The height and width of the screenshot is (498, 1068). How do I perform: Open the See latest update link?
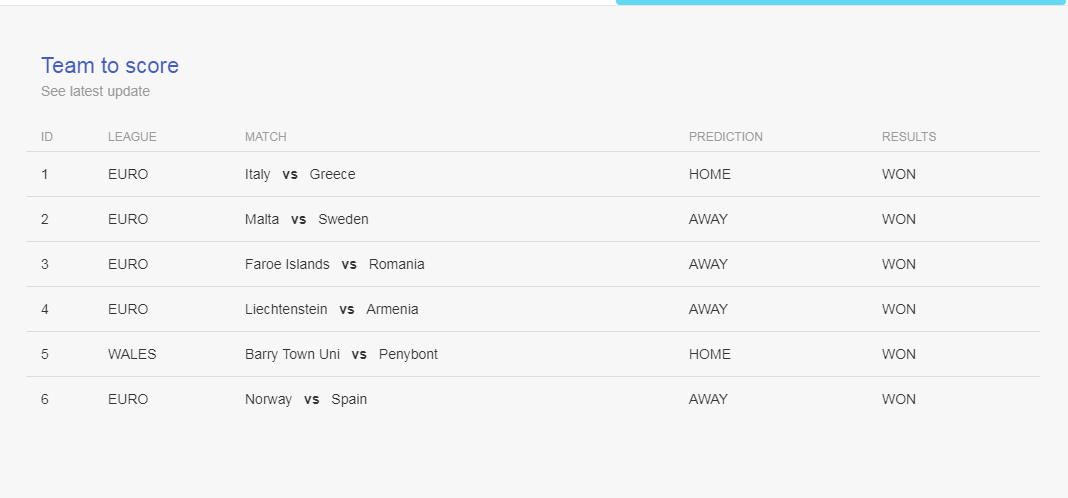tap(95, 91)
